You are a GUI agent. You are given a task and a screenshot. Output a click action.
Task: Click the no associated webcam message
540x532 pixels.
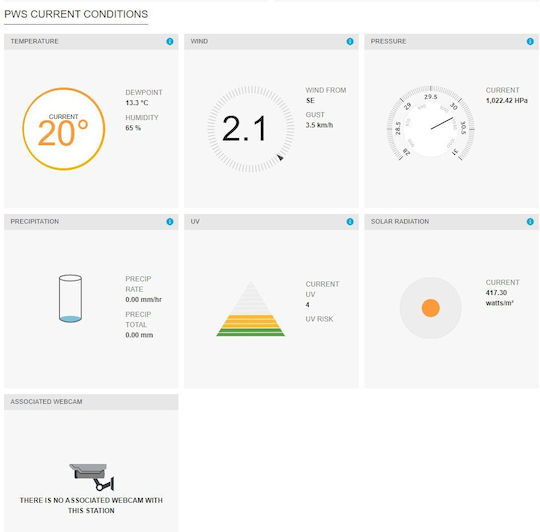[91, 505]
